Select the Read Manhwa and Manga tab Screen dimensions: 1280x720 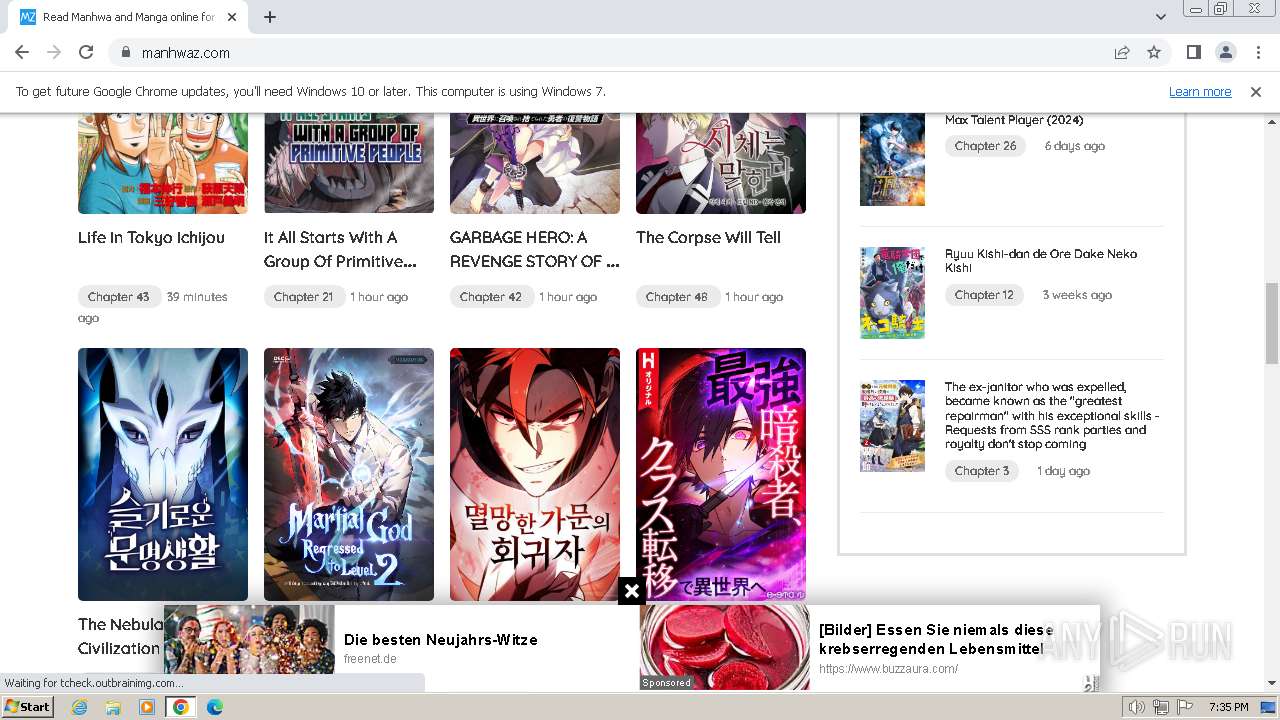pos(130,17)
